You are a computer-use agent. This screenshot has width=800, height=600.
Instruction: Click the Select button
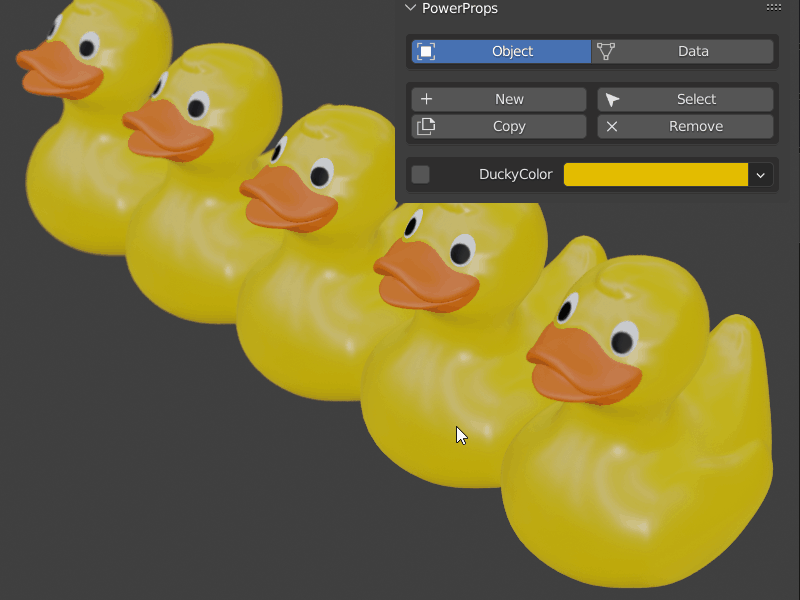685,99
